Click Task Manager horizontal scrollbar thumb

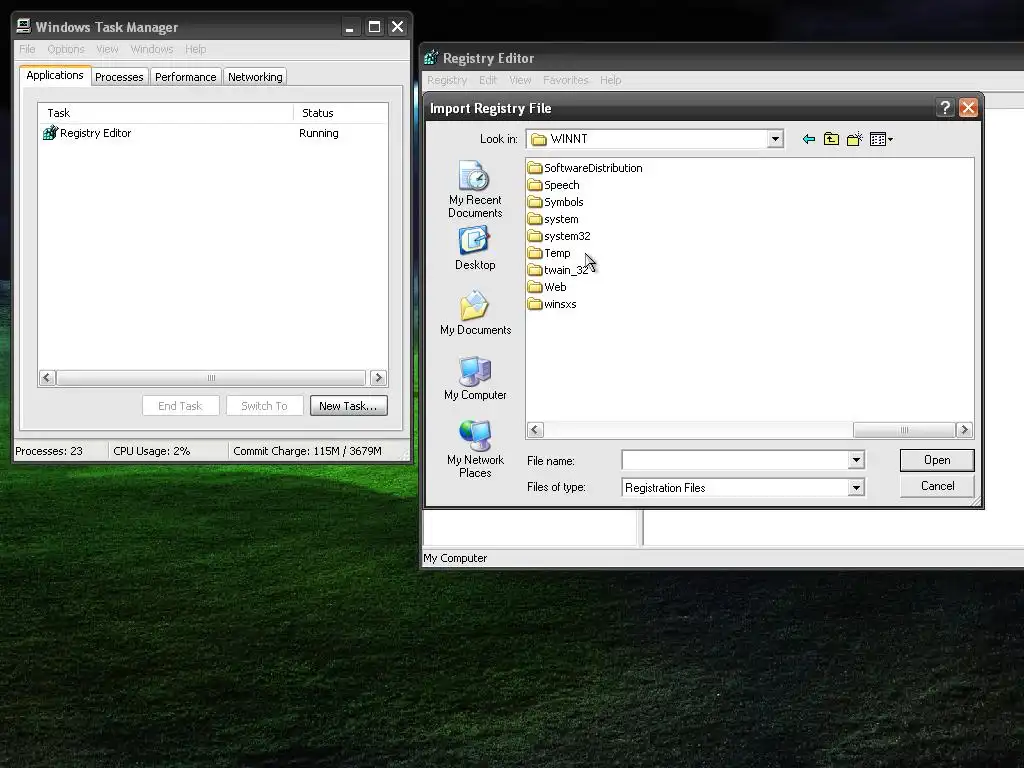[211, 378]
